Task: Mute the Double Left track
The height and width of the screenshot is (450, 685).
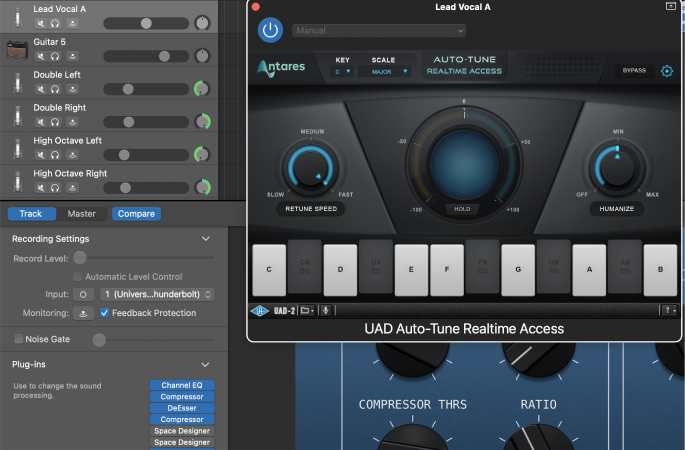Action: point(41,89)
